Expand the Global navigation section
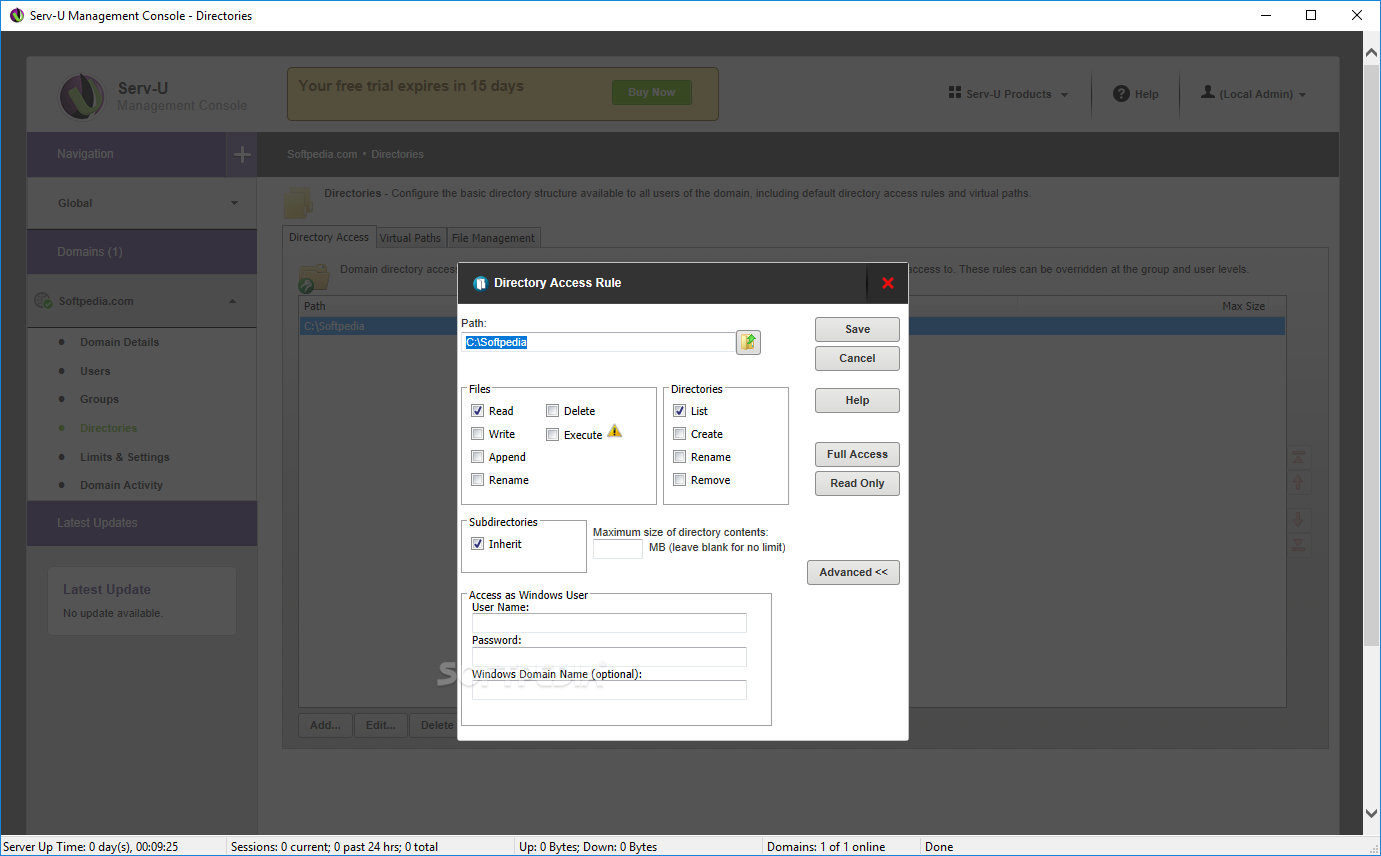 tap(142, 203)
